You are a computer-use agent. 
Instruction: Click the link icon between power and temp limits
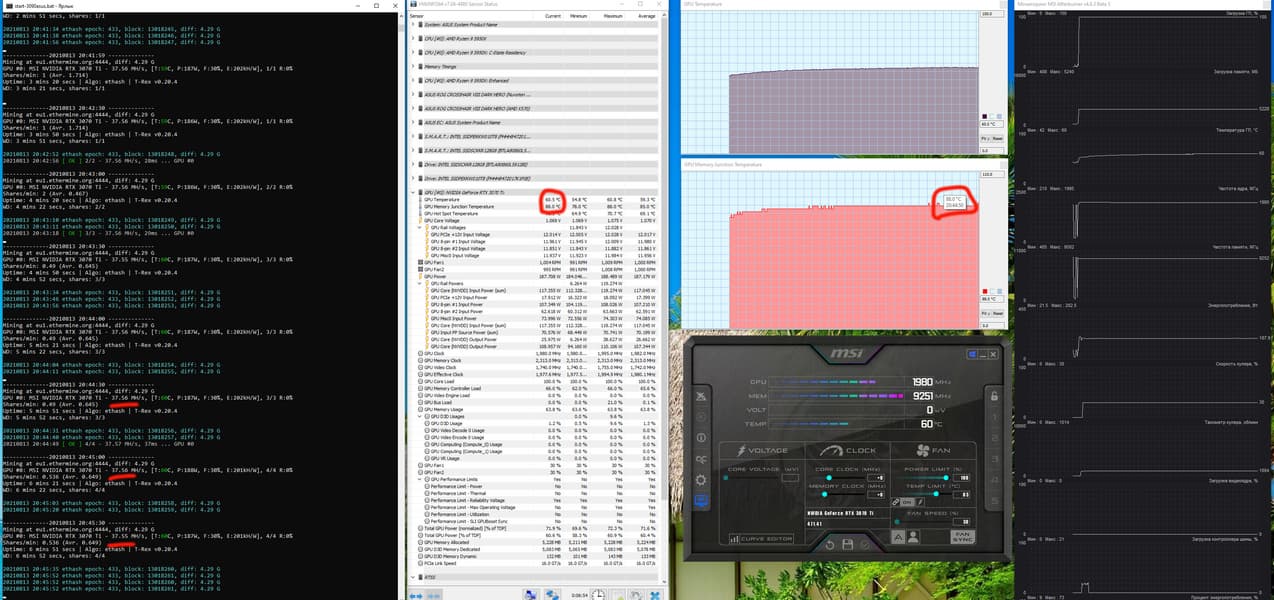coord(896,502)
